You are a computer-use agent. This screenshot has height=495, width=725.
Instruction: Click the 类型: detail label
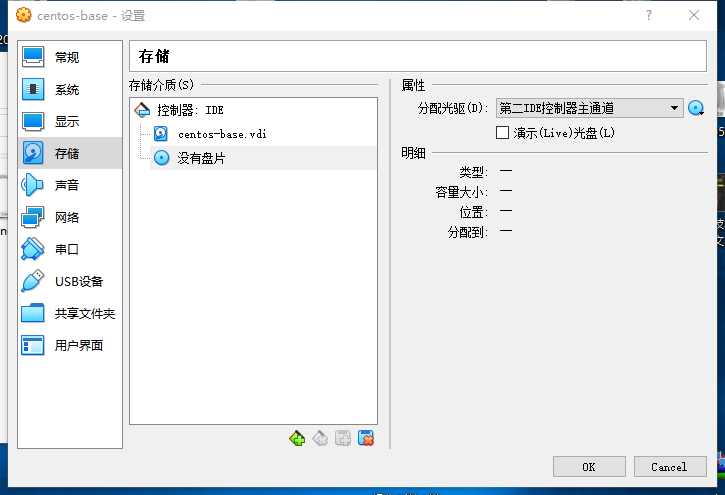473,172
